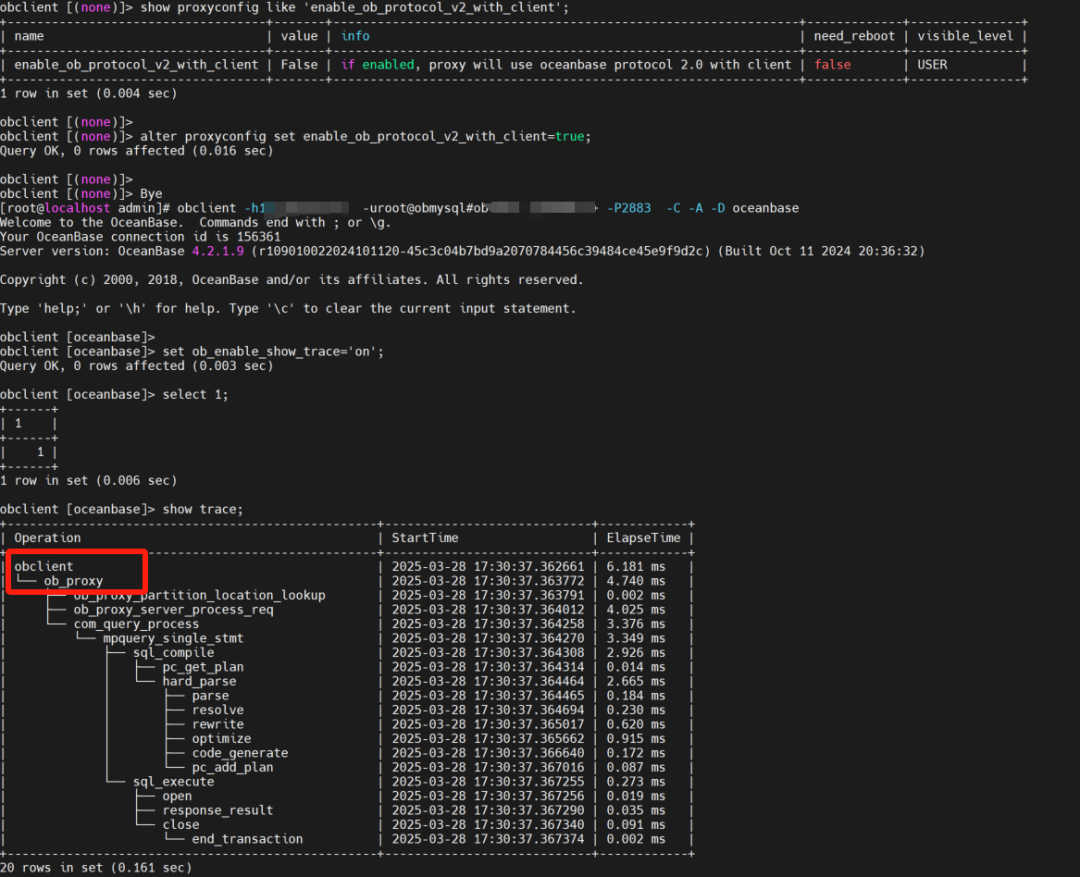Click the 'show trace;' command text
This screenshot has height=877, width=1080.
(x=203, y=509)
